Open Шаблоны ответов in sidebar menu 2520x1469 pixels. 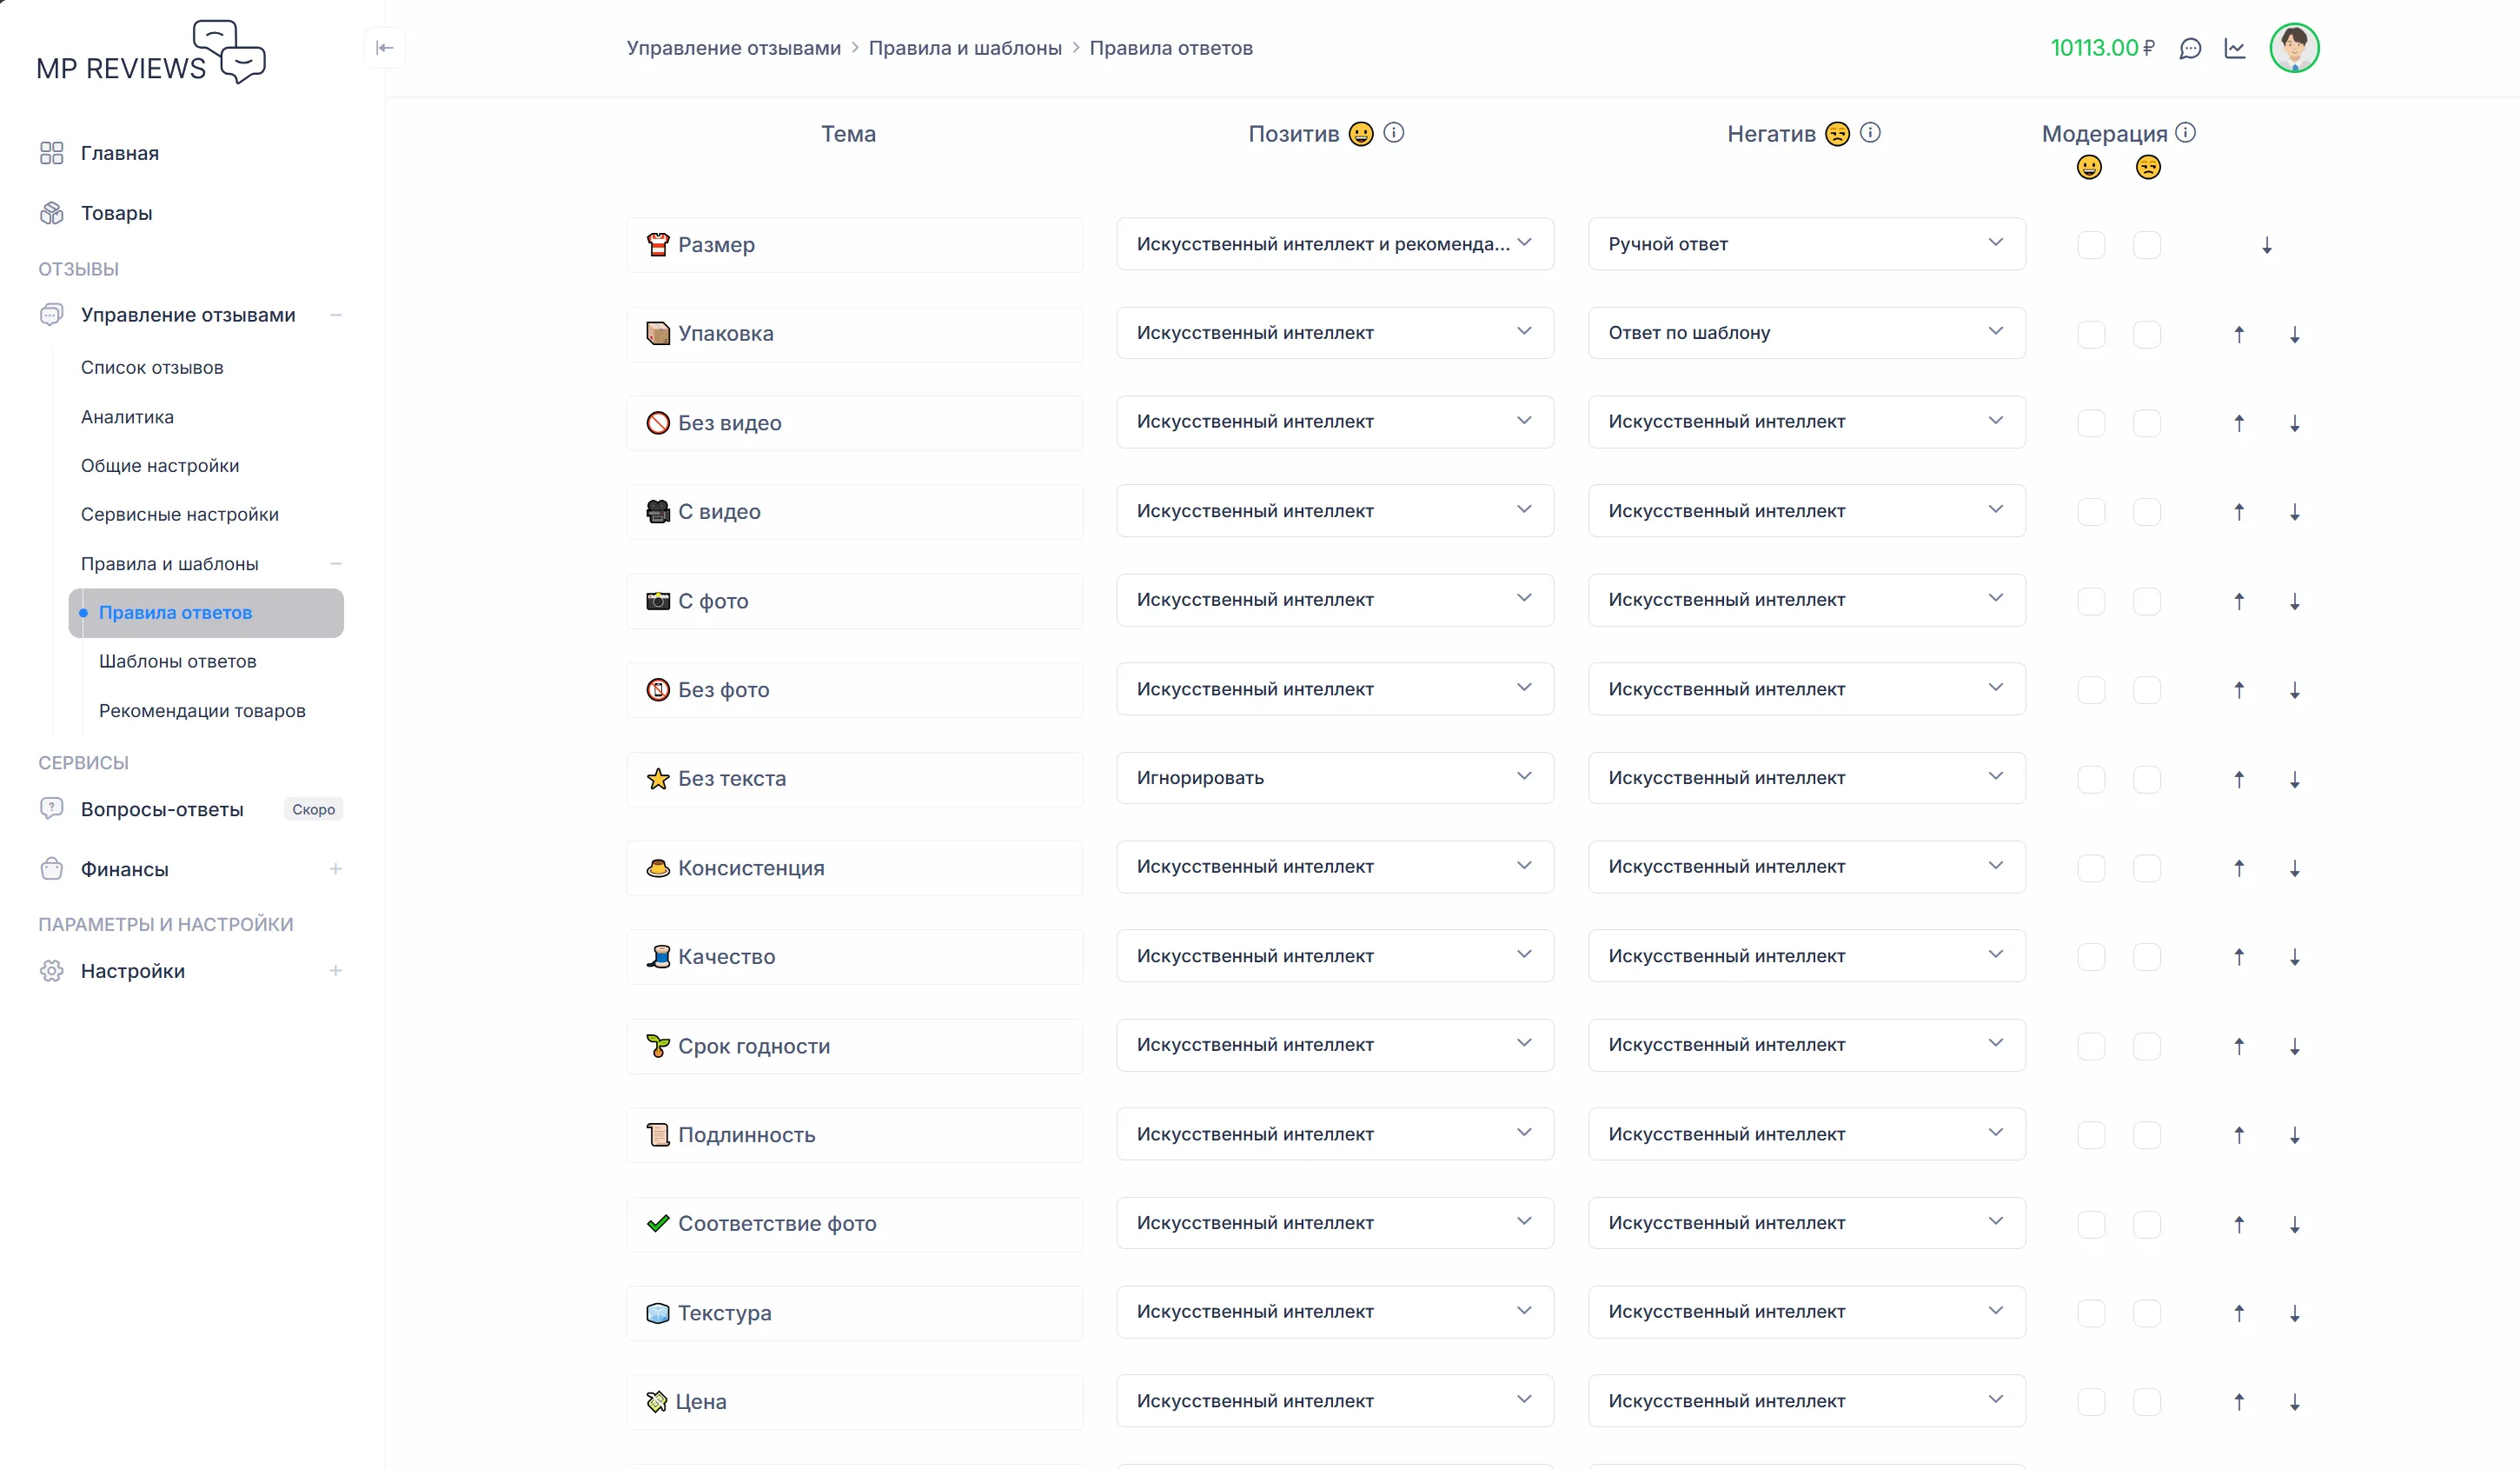click(x=177, y=661)
